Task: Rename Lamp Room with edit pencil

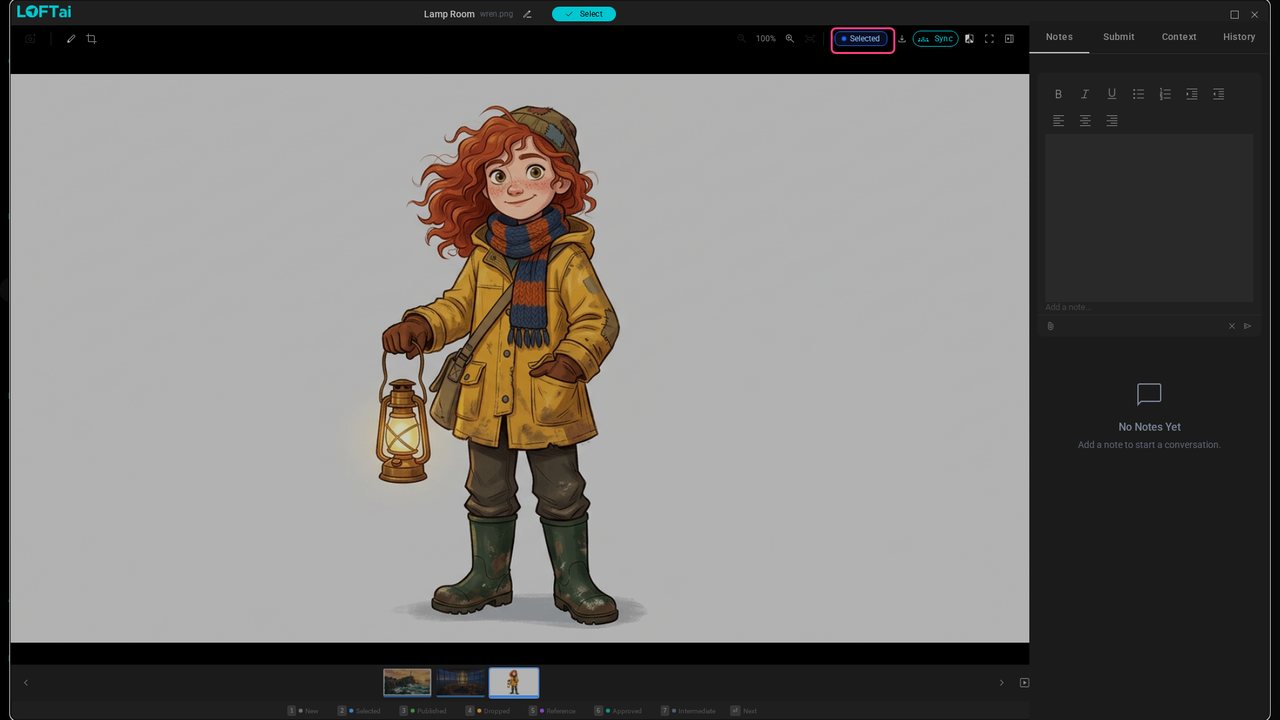Action: [x=527, y=14]
